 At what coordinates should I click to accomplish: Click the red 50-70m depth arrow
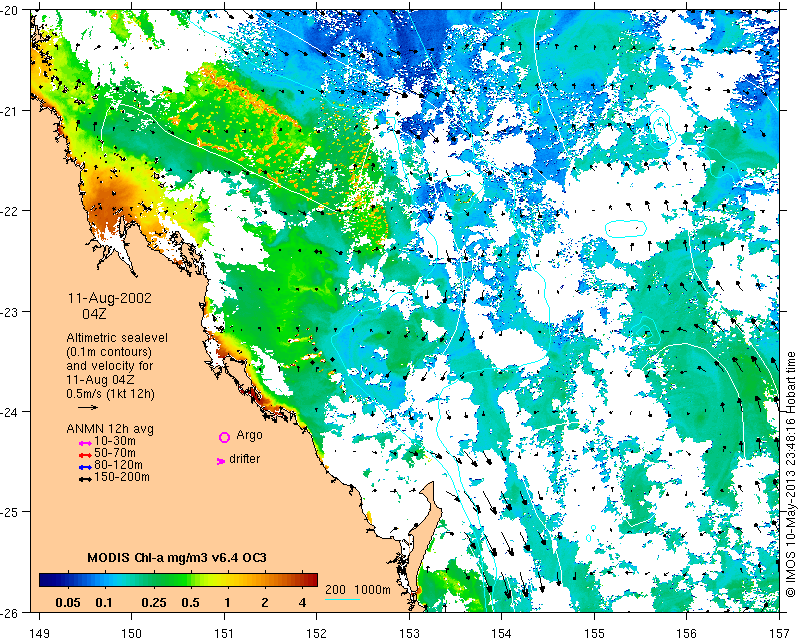pos(85,455)
